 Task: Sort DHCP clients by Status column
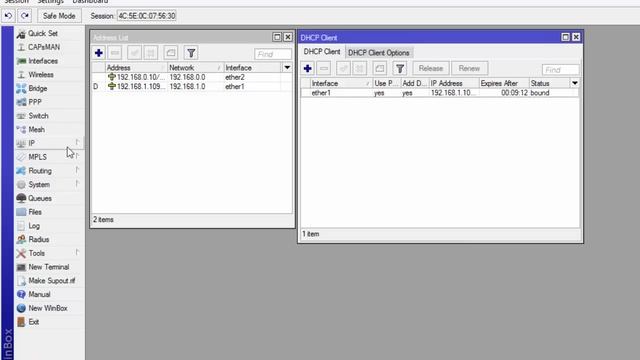click(x=549, y=83)
